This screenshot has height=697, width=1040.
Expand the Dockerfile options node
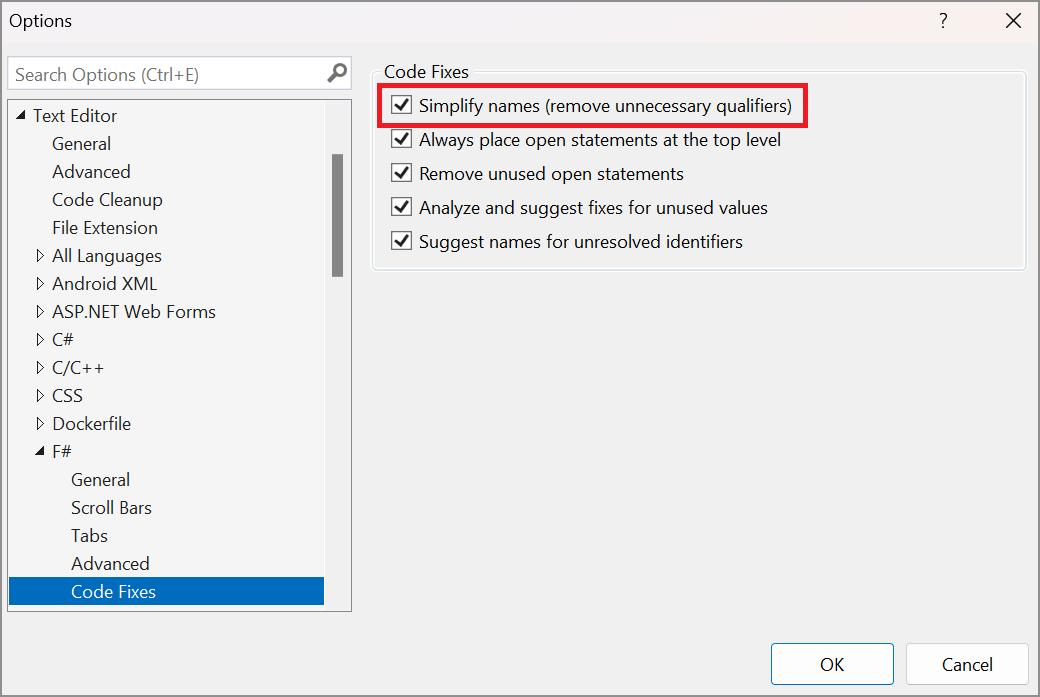[39, 423]
